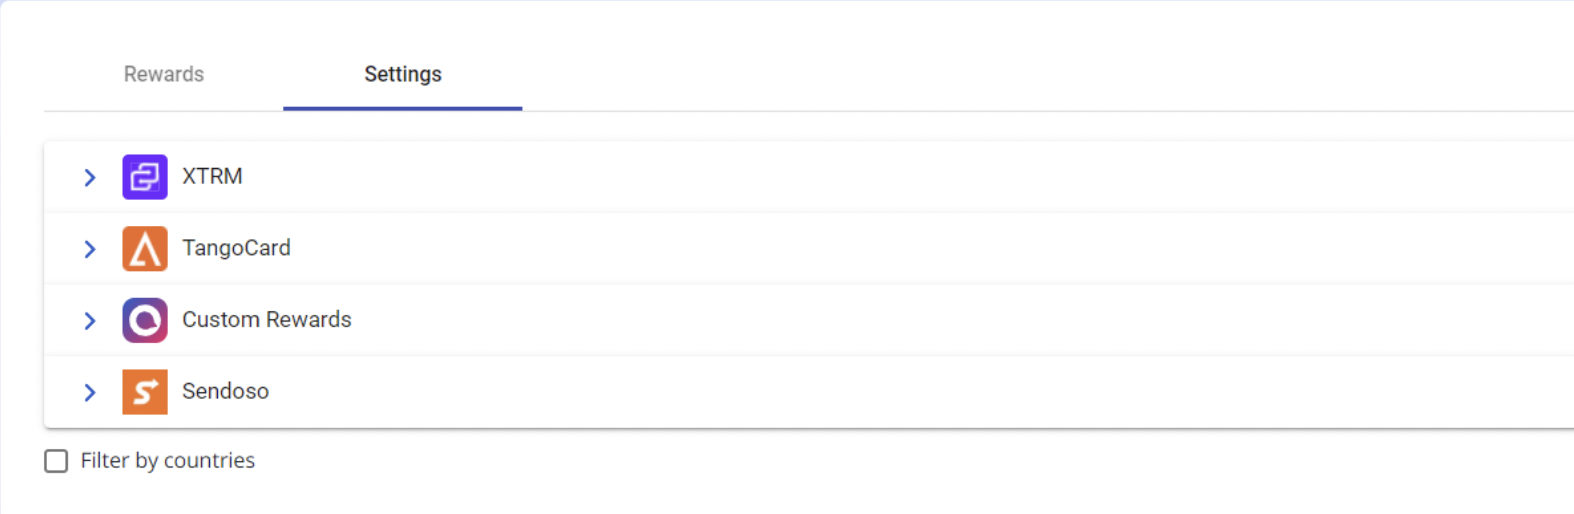Image resolution: width=1574 pixels, height=514 pixels.
Task: Expand the TangoCard section chevron
Action: pos(90,249)
